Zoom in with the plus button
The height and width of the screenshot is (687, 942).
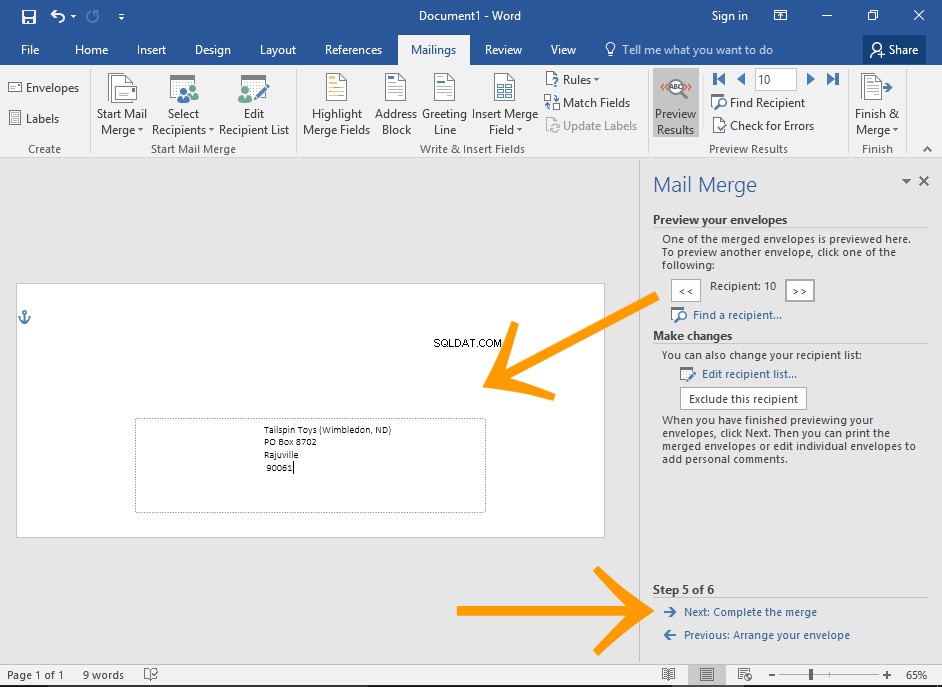[887, 675]
